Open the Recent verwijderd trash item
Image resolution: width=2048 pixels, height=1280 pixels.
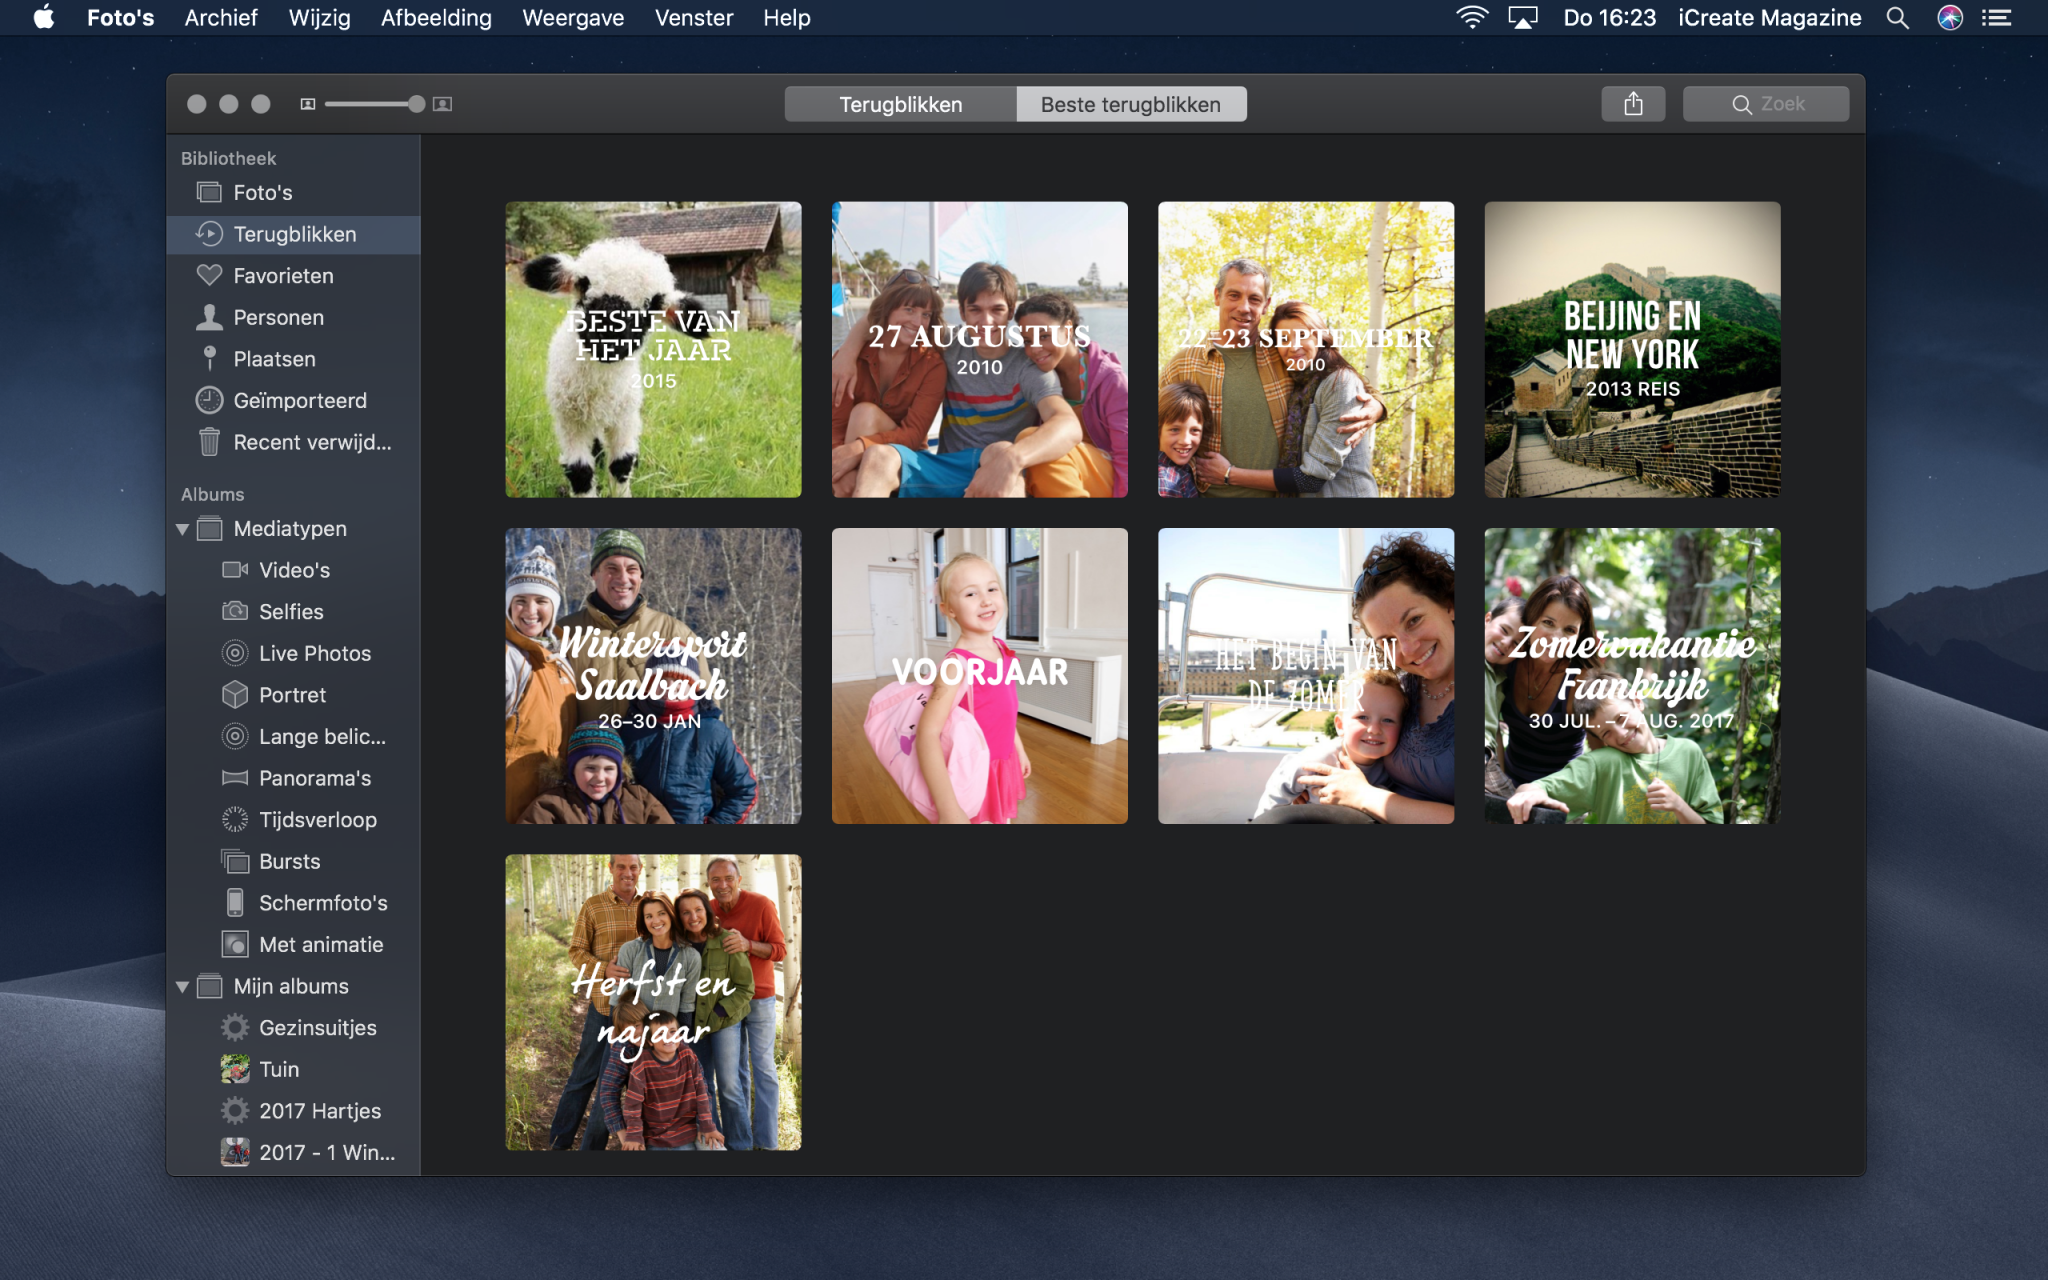pos(311,442)
